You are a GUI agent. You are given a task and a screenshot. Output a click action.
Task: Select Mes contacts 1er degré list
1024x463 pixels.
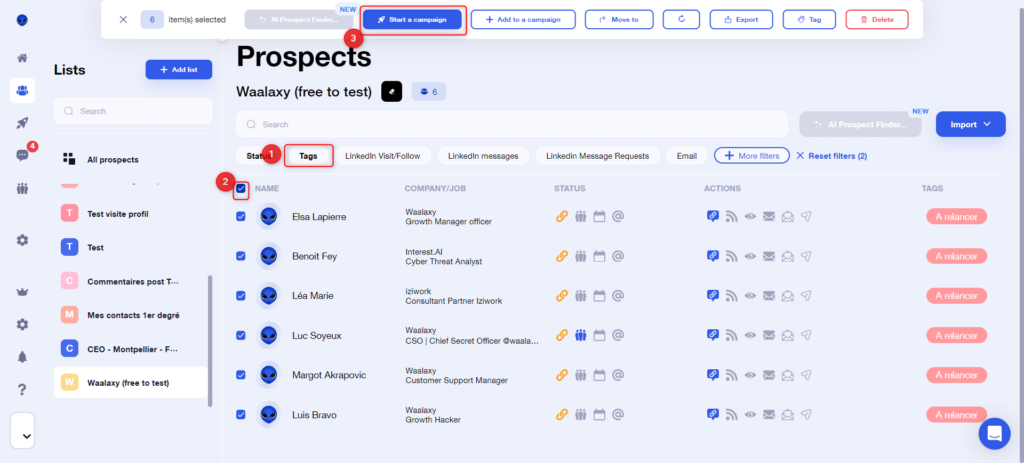[133, 315]
